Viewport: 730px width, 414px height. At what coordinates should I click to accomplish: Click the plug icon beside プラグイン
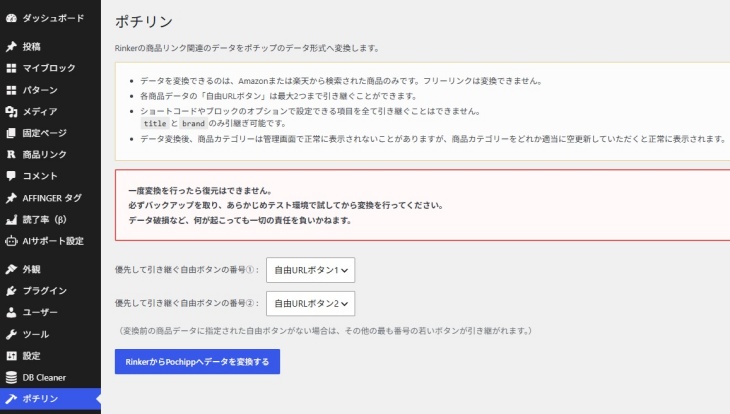[x=11, y=291]
